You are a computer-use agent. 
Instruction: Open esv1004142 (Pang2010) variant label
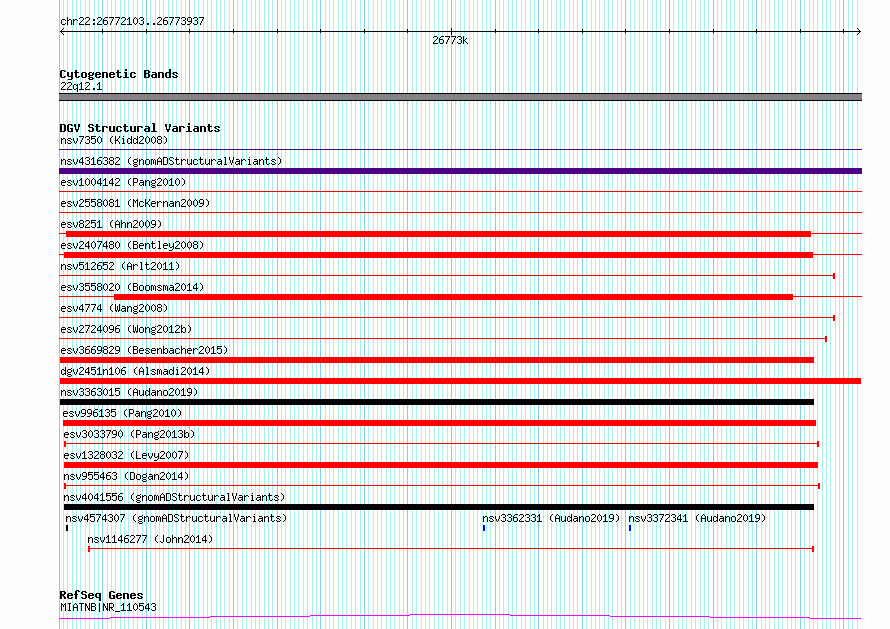point(123,182)
